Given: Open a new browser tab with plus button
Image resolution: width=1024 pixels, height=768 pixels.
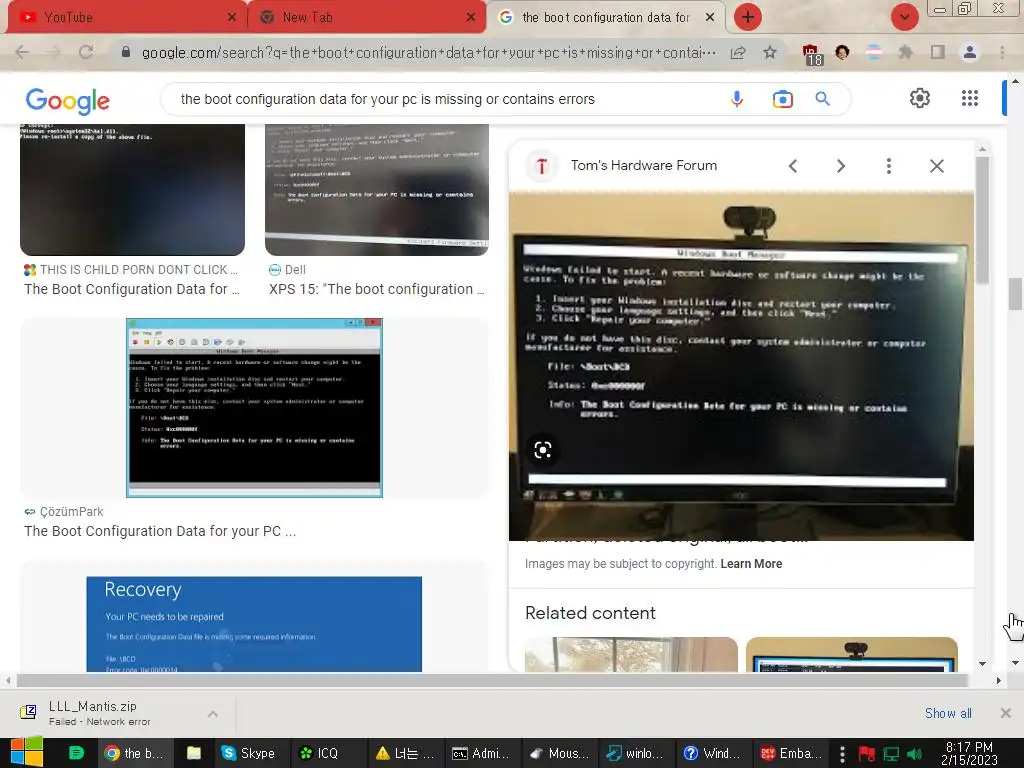Looking at the screenshot, I should tap(748, 17).
